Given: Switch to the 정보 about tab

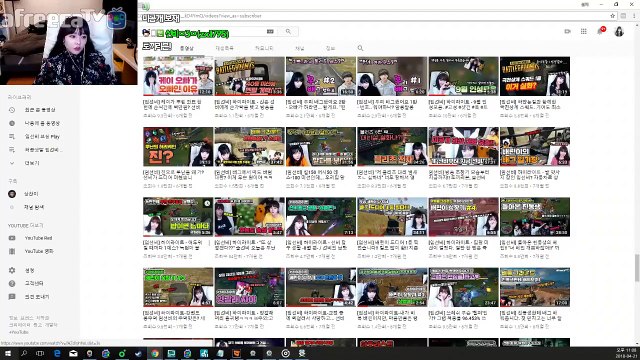Looking at the screenshot, I should pos(330,48).
